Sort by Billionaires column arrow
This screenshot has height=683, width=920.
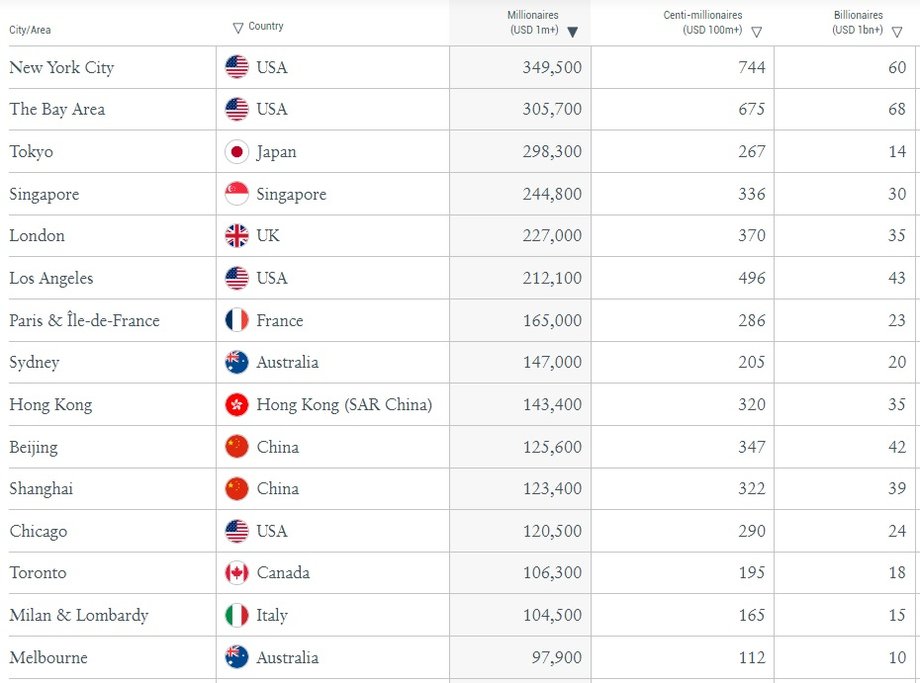896,31
